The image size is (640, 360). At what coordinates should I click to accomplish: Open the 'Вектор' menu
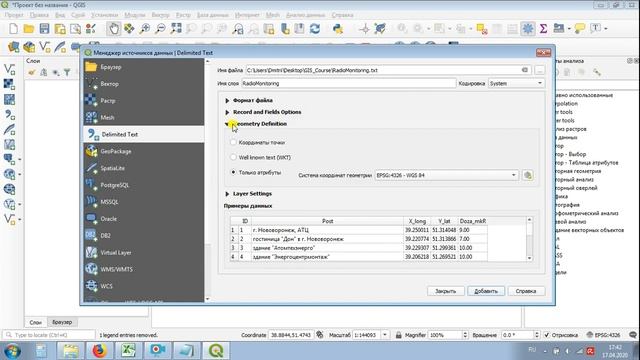(x=160, y=15)
